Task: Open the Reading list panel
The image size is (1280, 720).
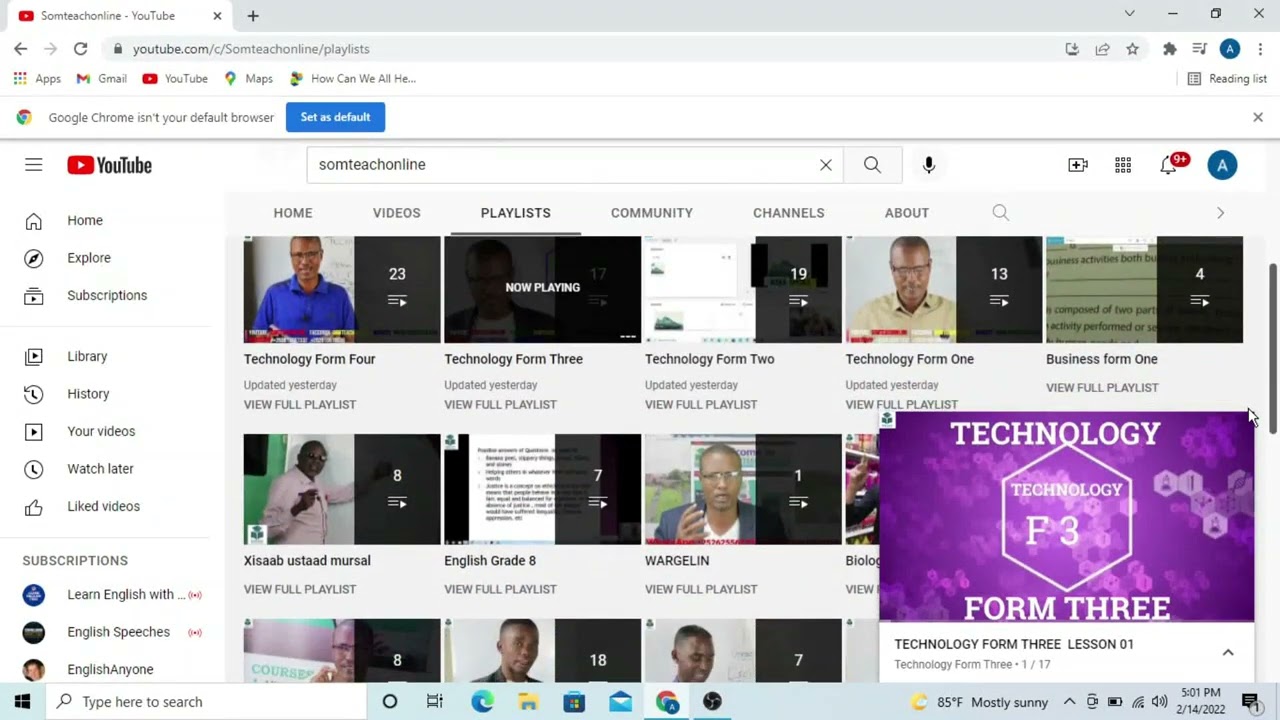Action: click(x=1227, y=79)
